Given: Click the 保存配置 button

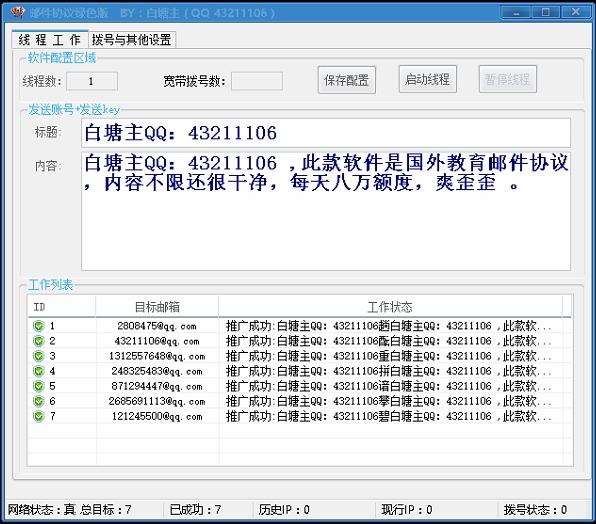Looking at the screenshot, I should tap(347, 80).
